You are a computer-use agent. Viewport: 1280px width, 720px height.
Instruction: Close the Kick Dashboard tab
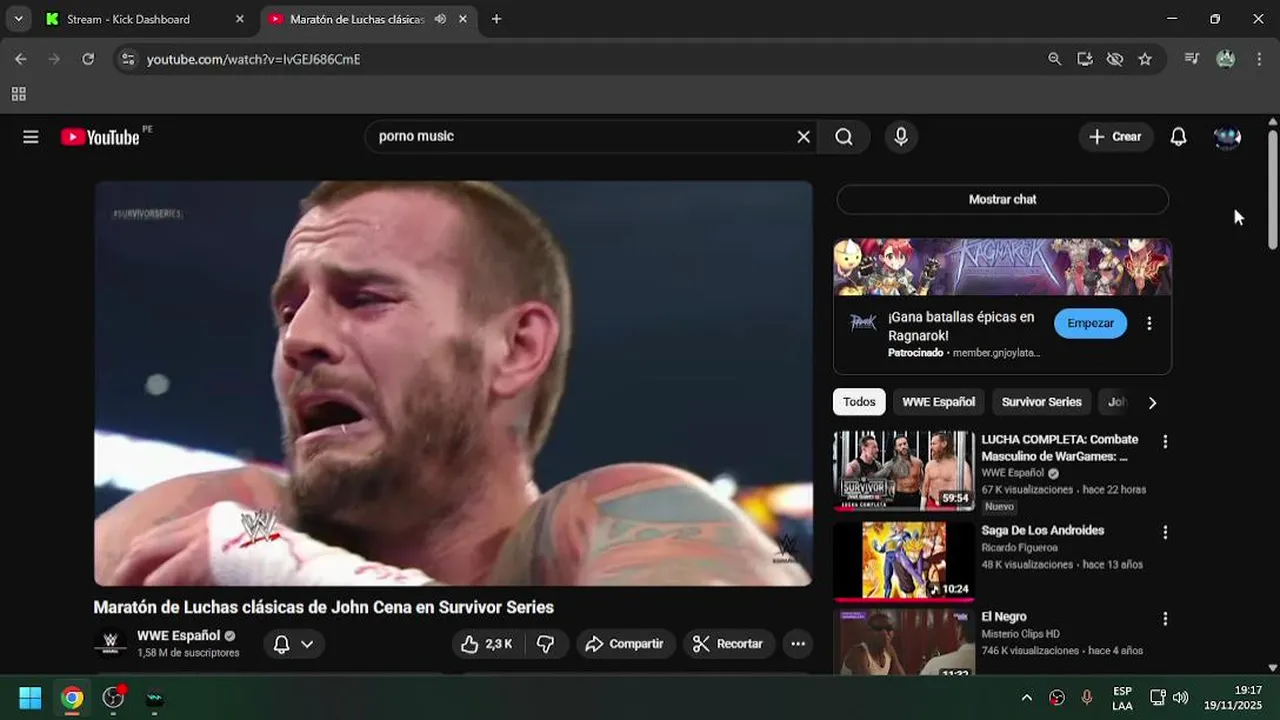coord(239,19)
